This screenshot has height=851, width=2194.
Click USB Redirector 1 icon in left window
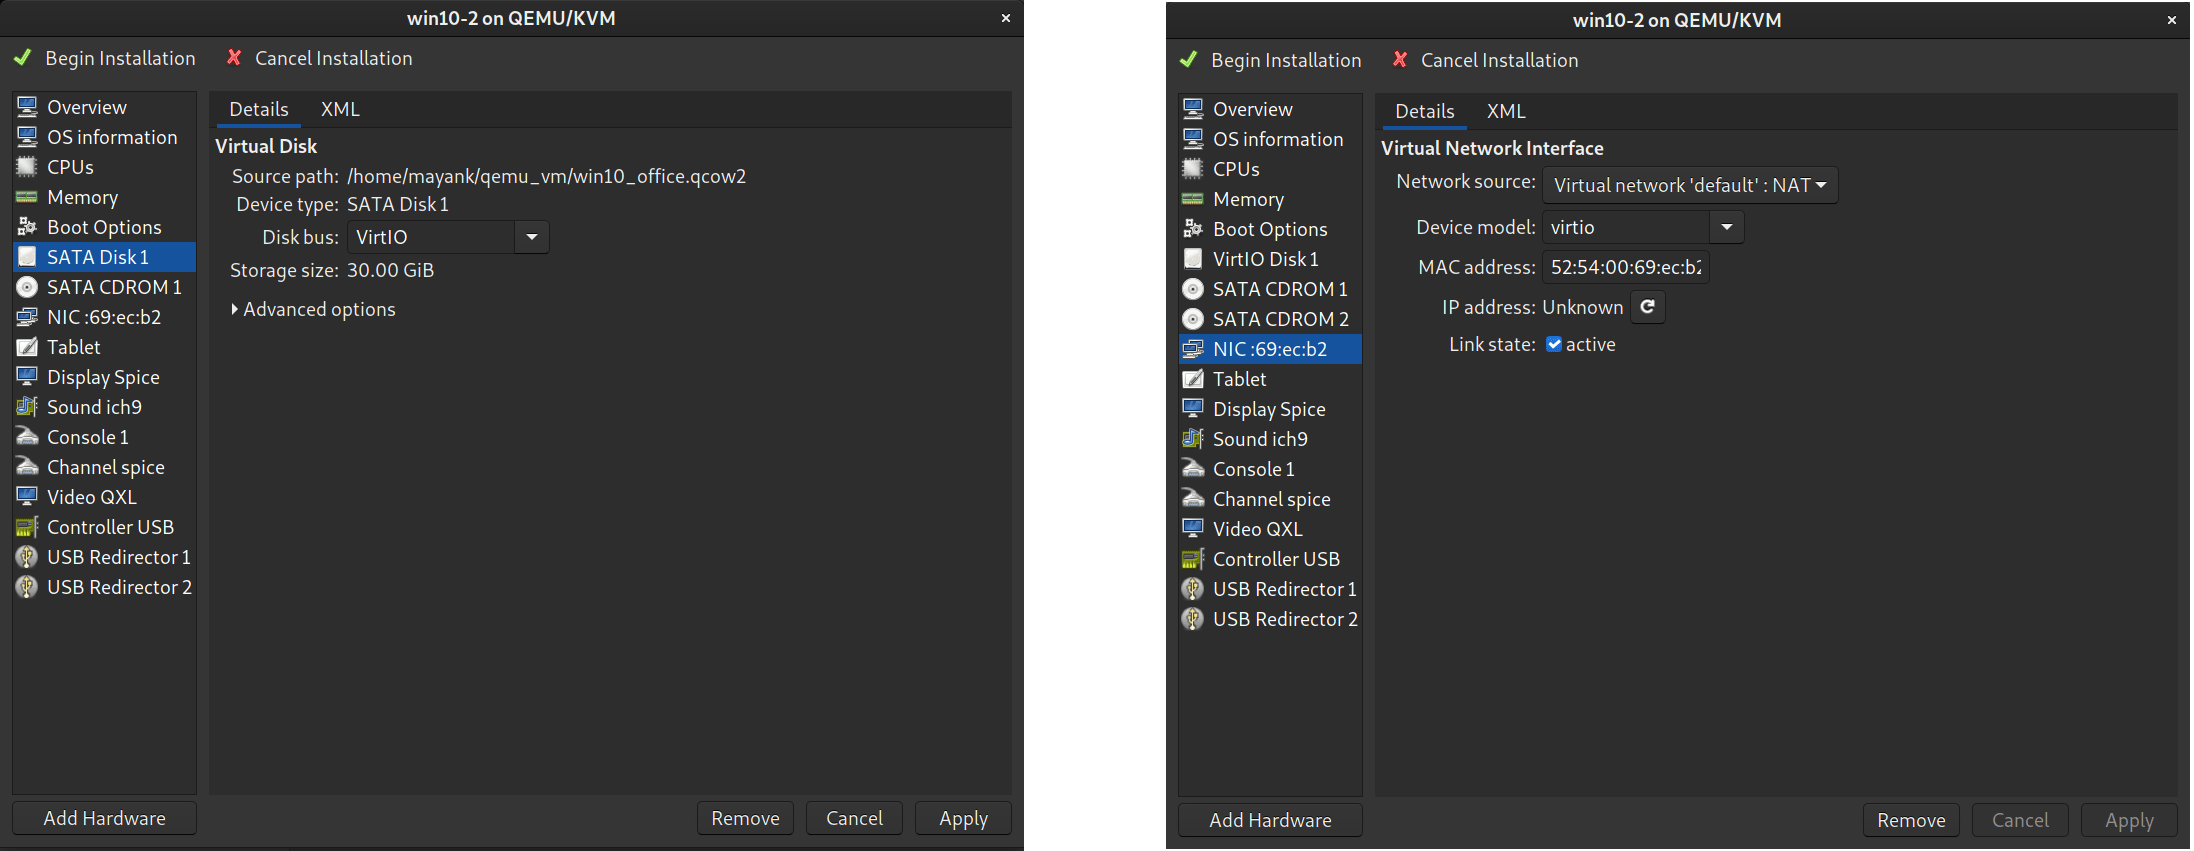coord(27,557)
